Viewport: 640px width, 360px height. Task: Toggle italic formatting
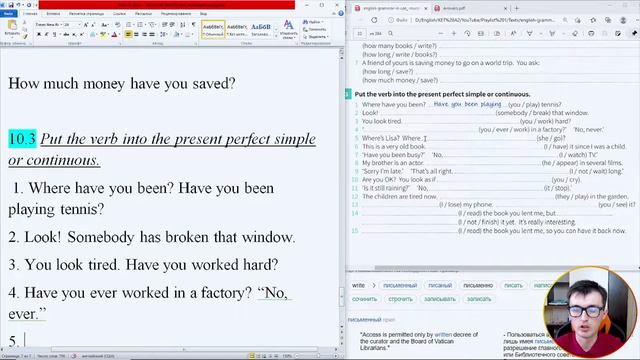(47, 35)
